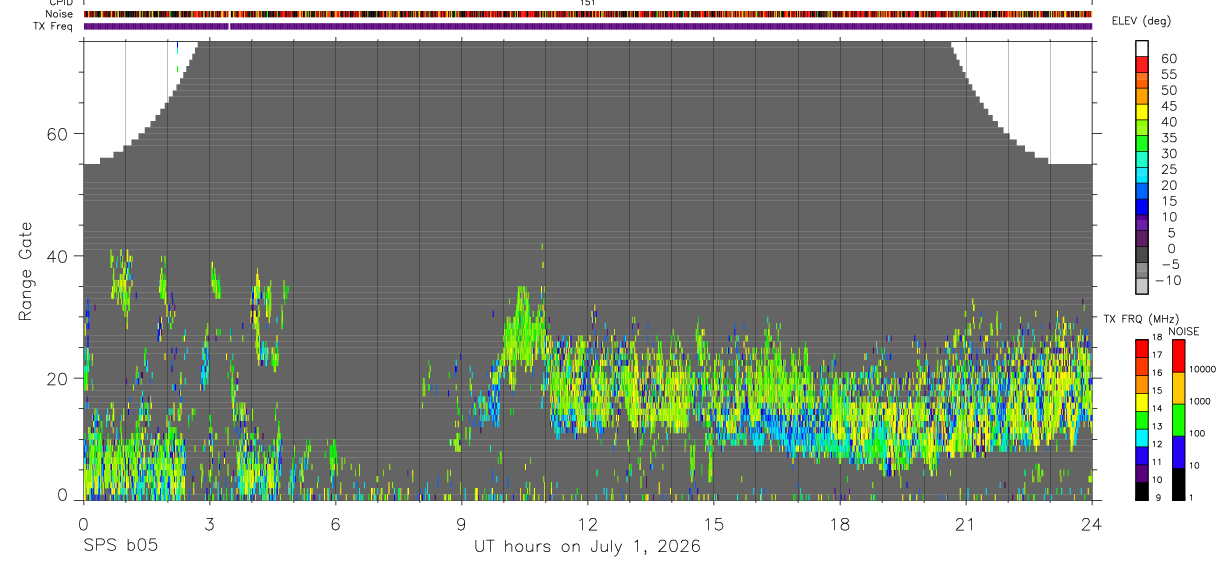Click the red 18 MHz TX FRQ swatch
The height and width of the screenshot is (567, 1228).
tap(1141, 347)
